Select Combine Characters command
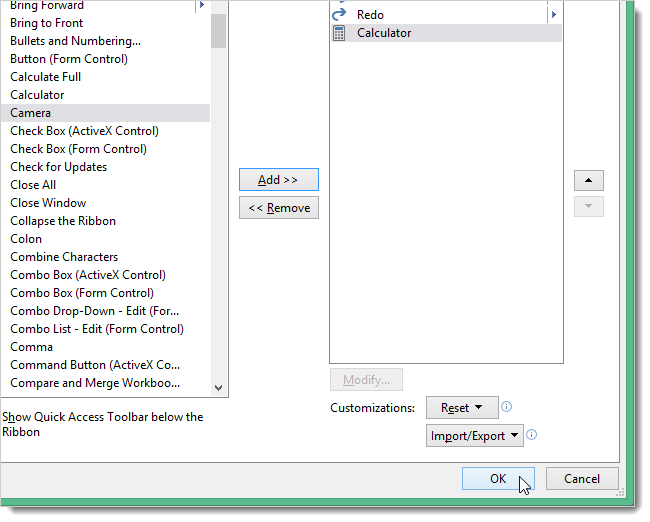Image resolution: width=650 pixels, height=522 pixels. tap(105, 257)
